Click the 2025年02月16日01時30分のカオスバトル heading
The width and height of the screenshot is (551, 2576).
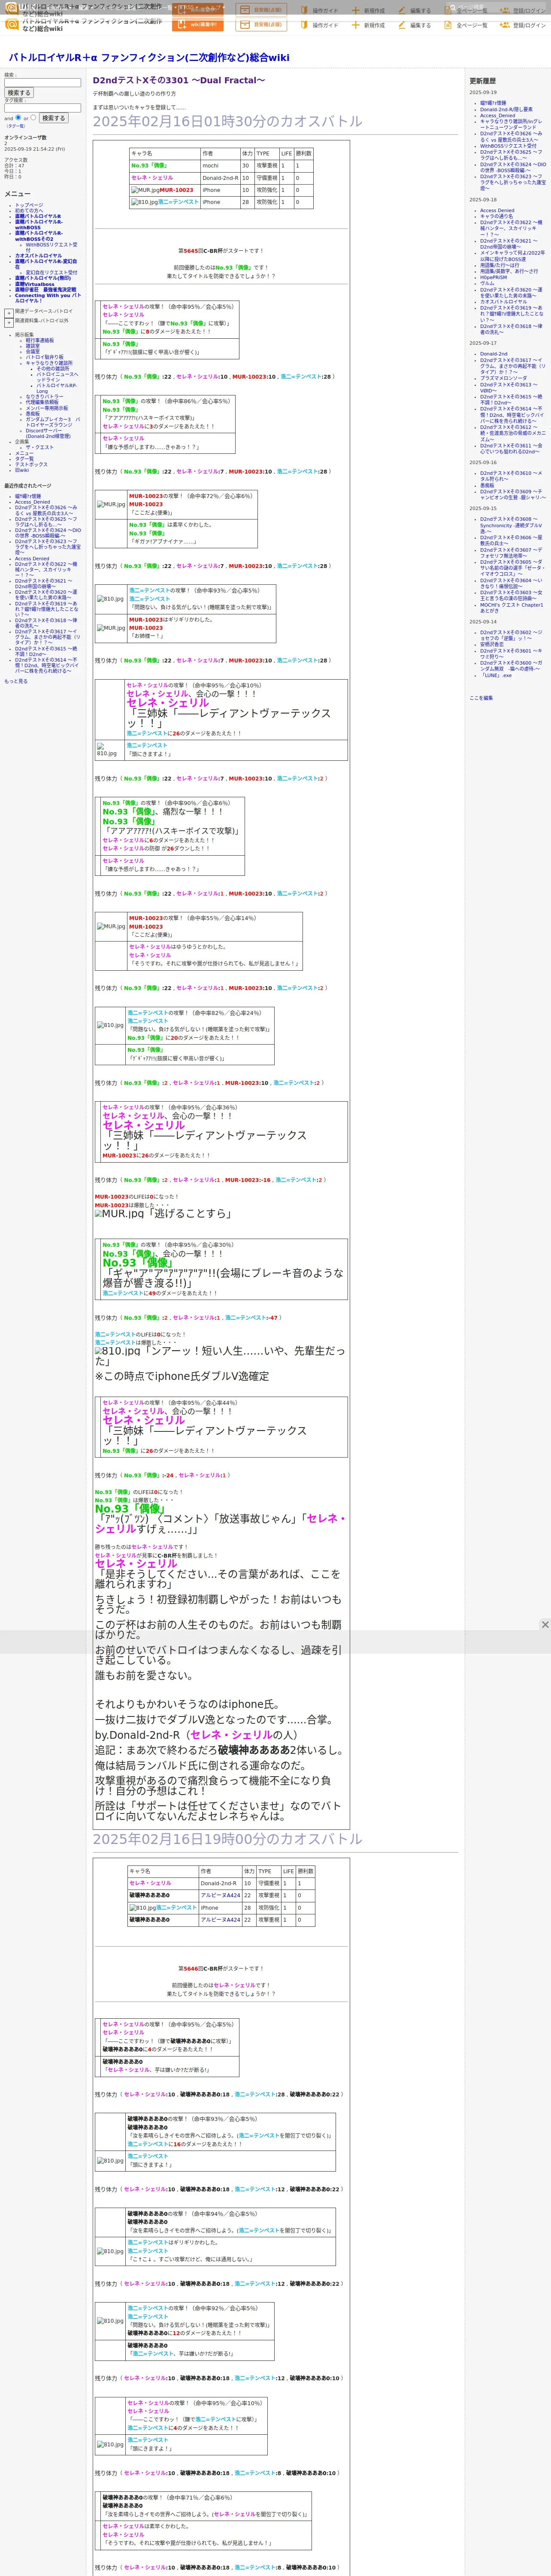coord(228,121)
